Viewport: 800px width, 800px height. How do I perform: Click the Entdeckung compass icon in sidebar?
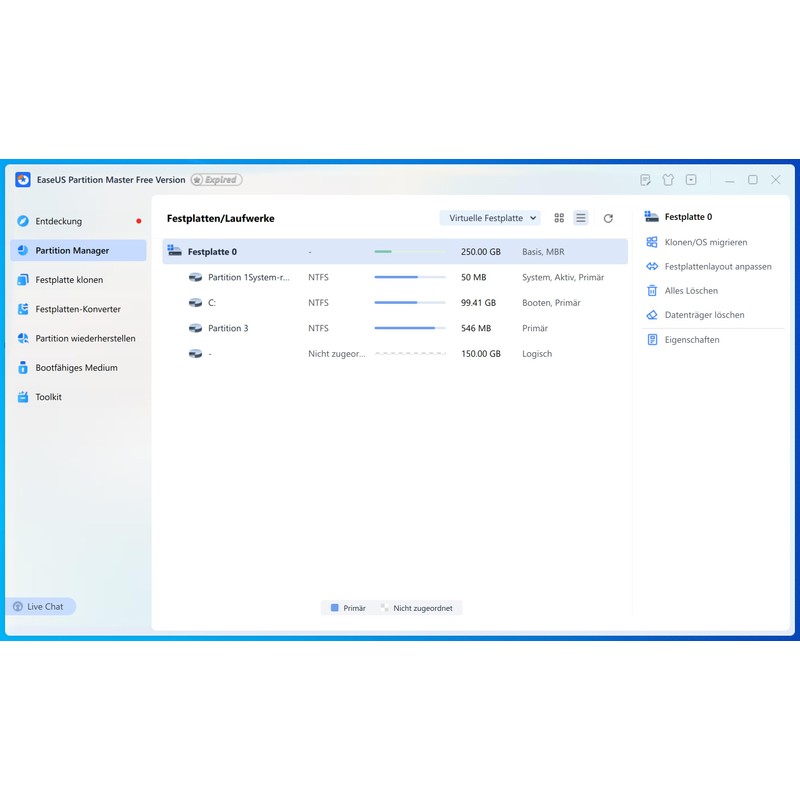pos(23,221)
